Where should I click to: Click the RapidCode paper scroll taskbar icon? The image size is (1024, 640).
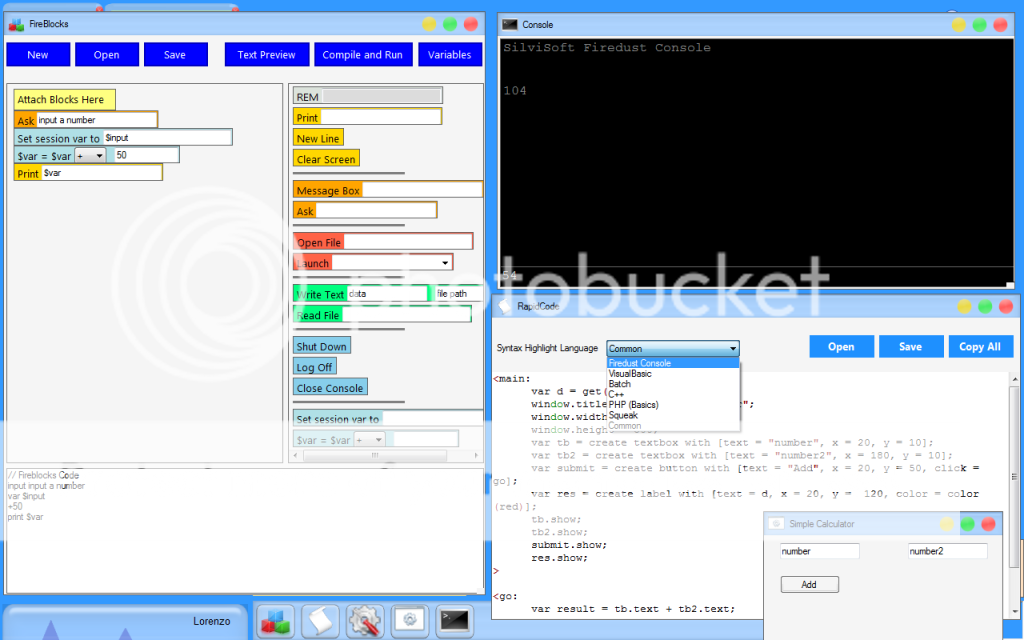click(319, 621)
